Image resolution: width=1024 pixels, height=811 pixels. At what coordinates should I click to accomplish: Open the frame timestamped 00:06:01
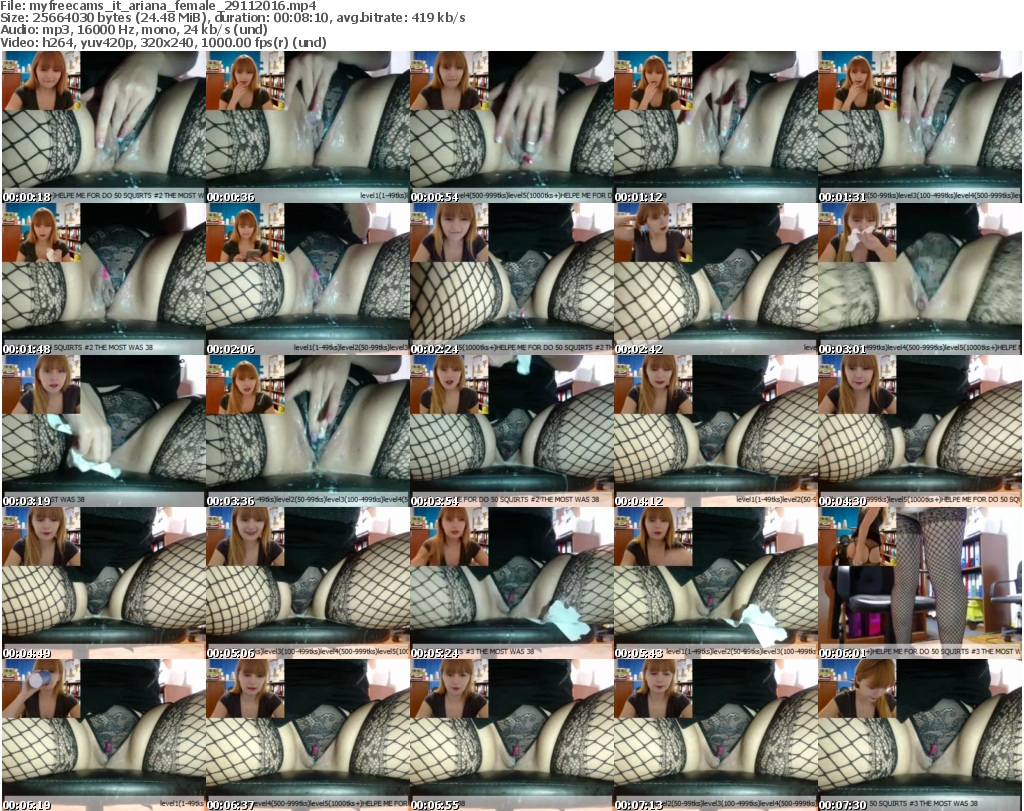(919, 583)
